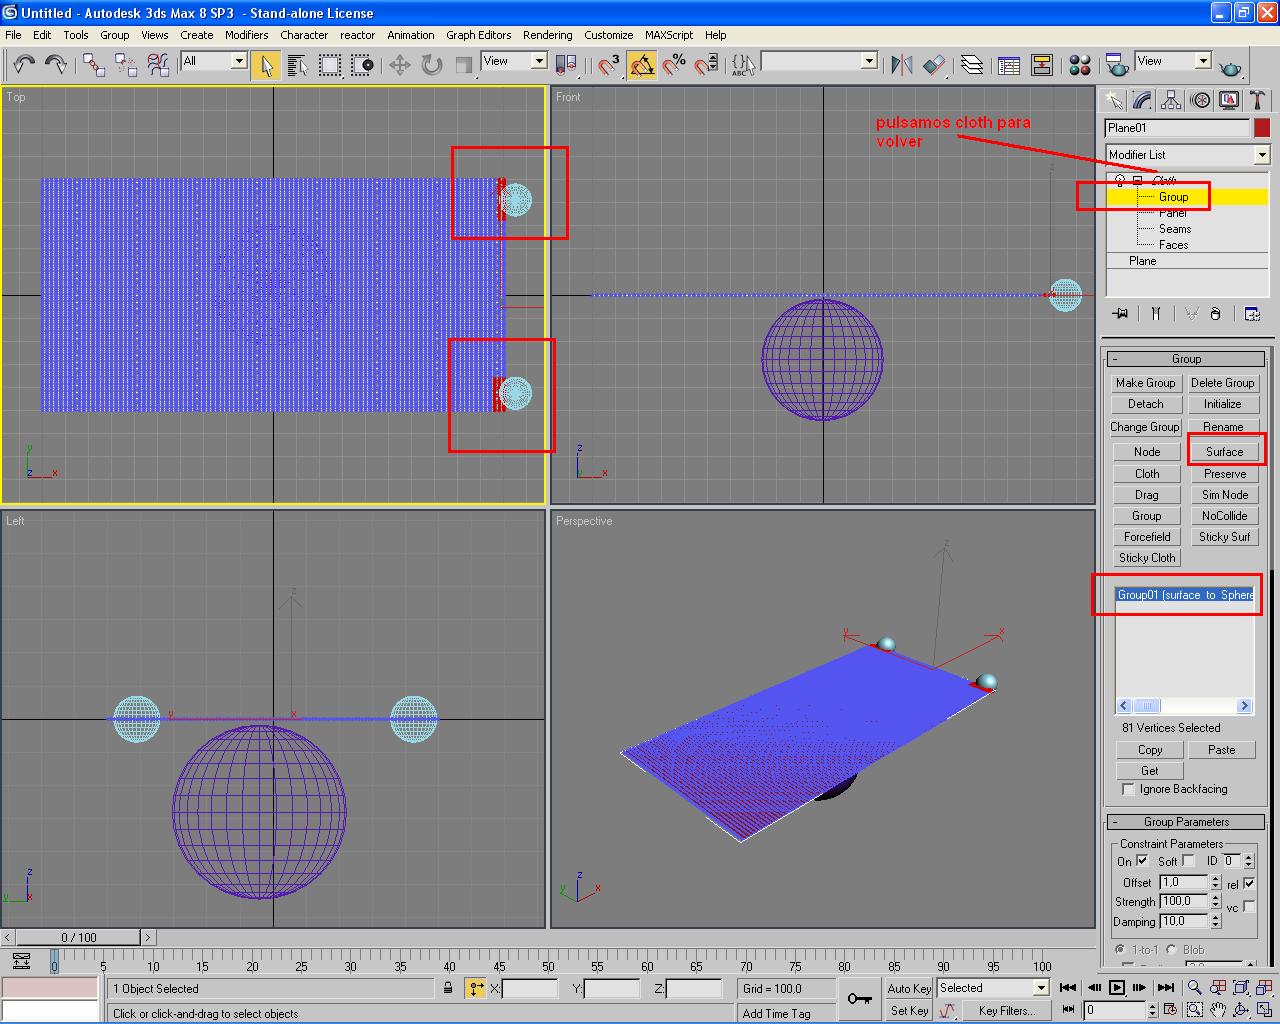This screenshot has width=1280, height=1024.
Task: Click the Sim Node button
Action: click(x=1224, y=495)
